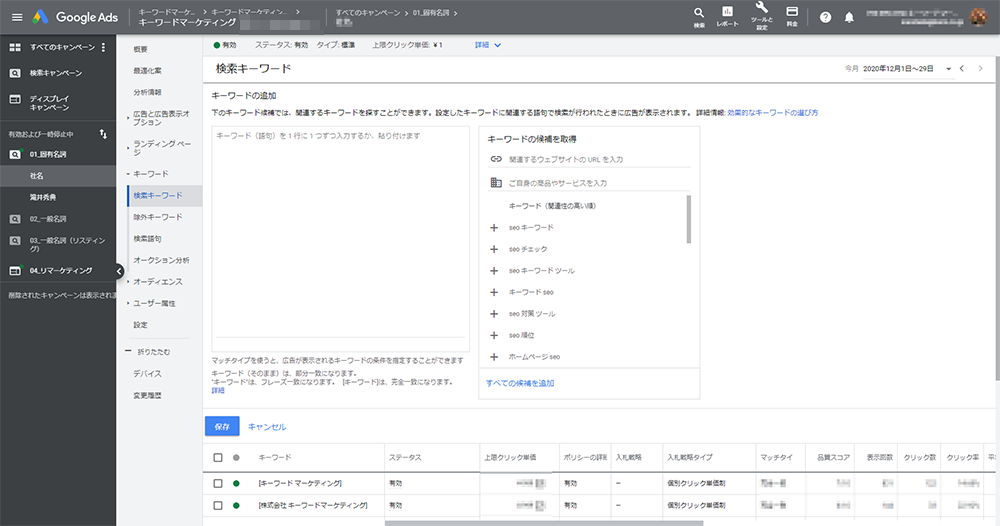Collapse menu with 折りたたむ

148,352
